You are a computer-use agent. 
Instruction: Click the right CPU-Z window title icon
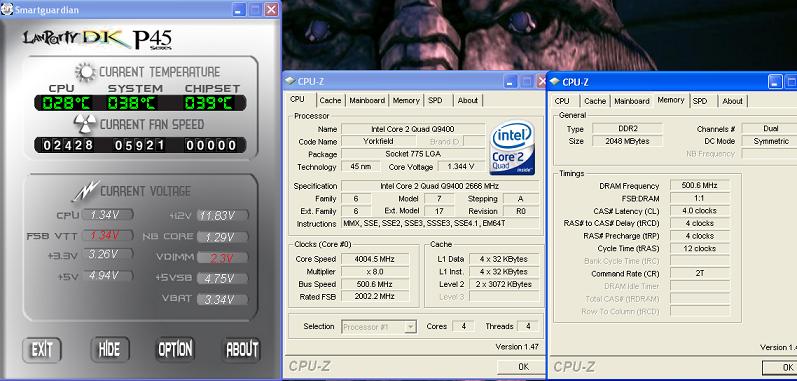(x=555, y=82)
